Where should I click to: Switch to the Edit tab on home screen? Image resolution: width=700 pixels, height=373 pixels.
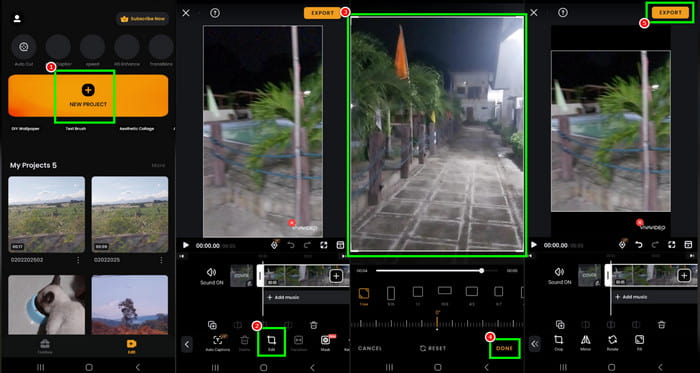click(x=131, y=346)
